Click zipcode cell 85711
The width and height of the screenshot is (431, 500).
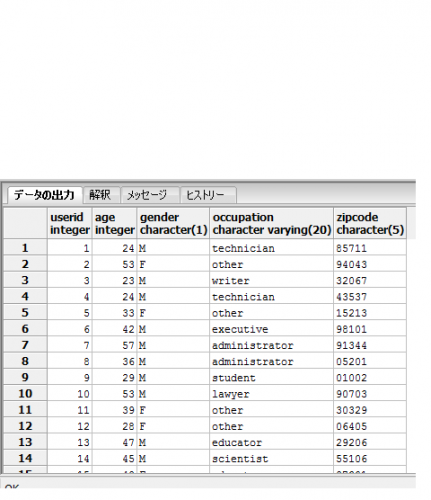[x=370, y=248]
